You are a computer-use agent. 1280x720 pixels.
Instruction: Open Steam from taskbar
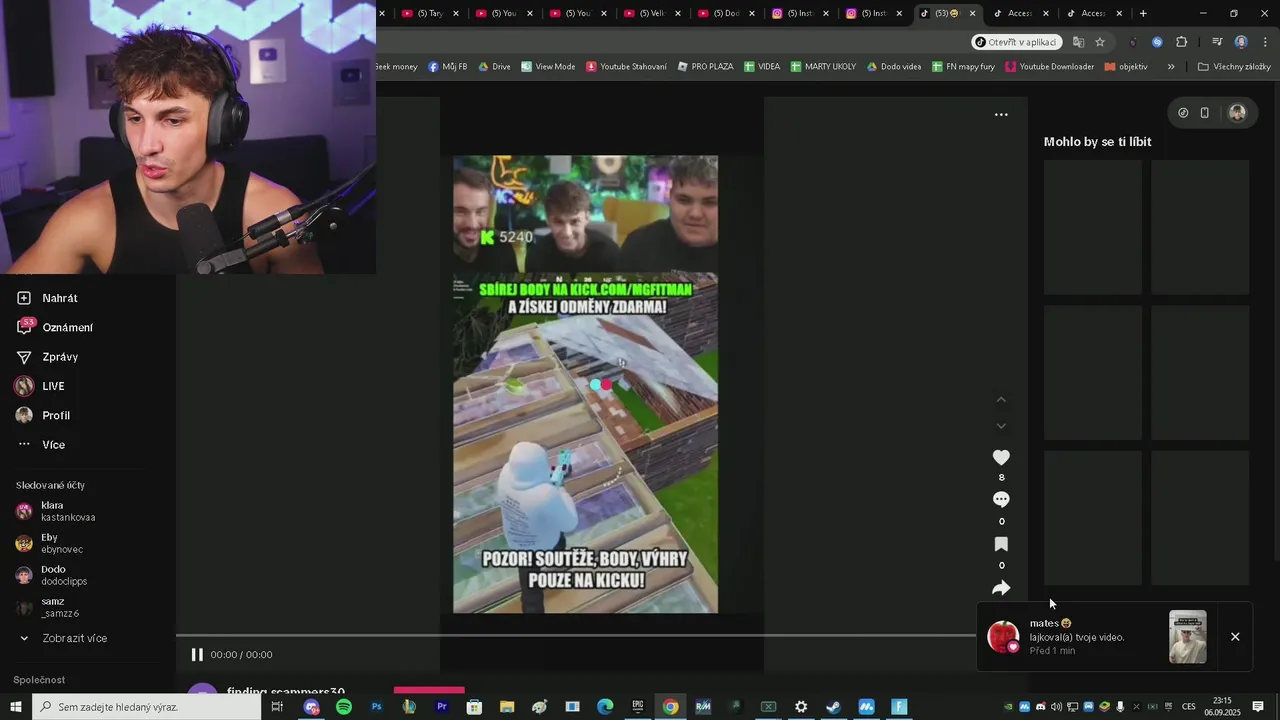pos(833,707)
